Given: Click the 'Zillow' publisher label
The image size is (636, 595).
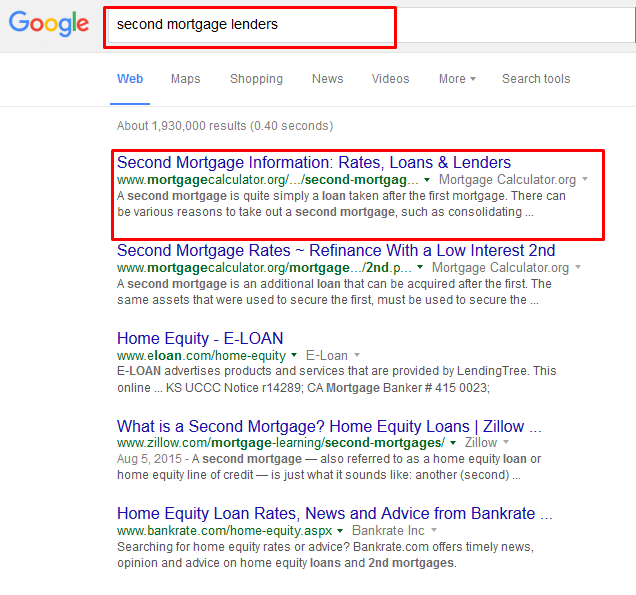Looking at the screenshot, I should click(481, 442).
